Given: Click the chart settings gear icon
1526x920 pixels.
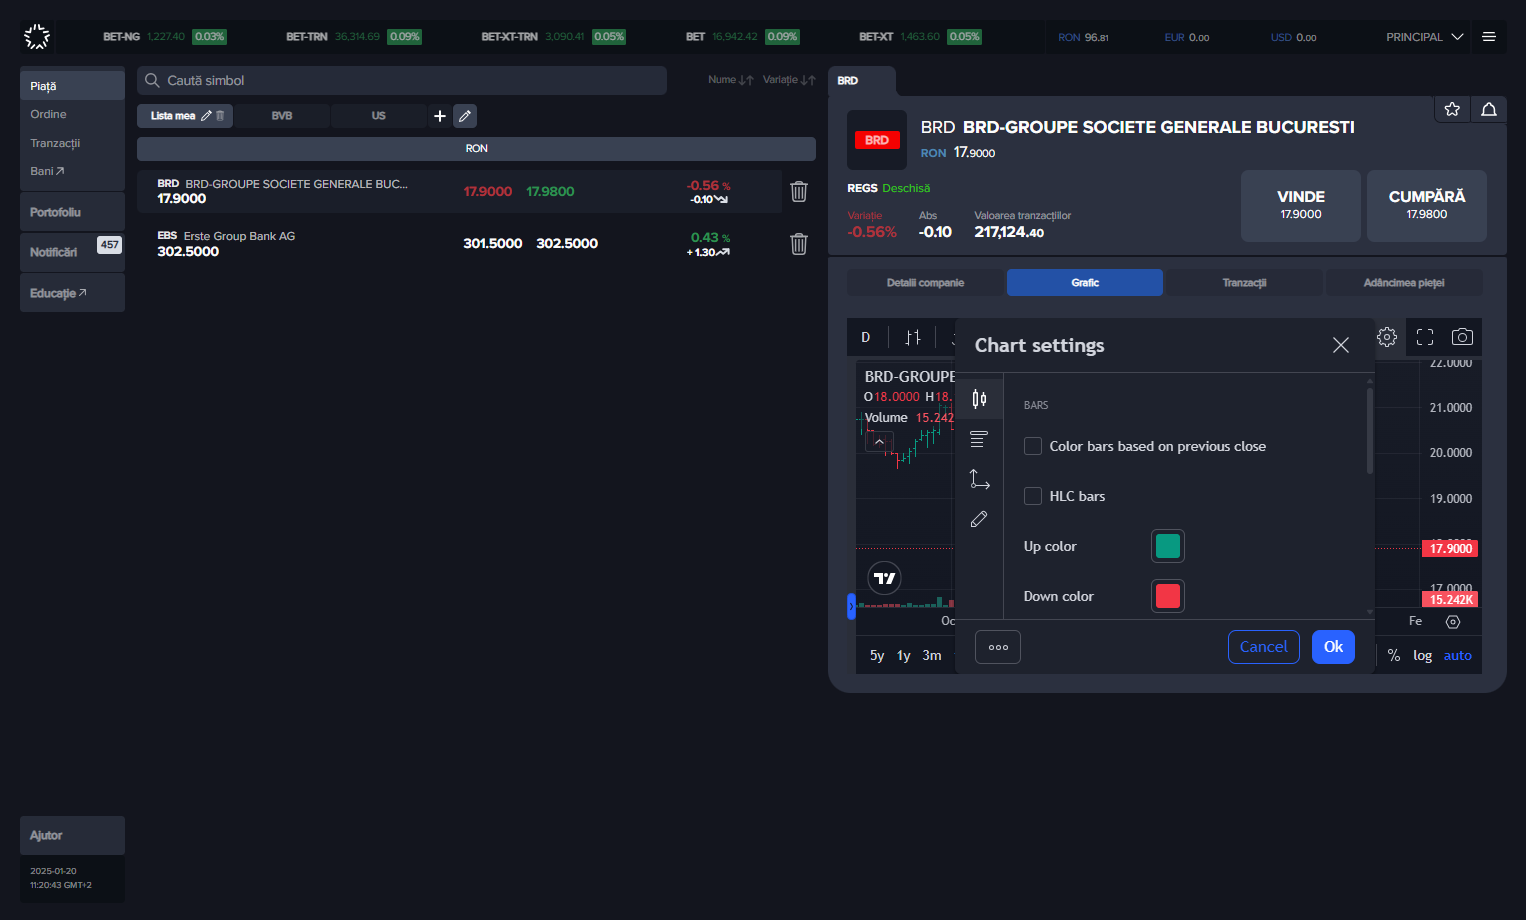Looking at the screenshot, I should coord(1387,337).
